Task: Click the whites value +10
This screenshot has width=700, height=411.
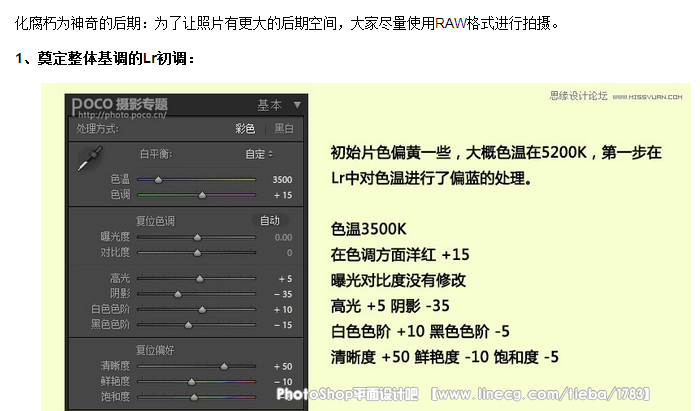Action: click(x=283, y=310)
